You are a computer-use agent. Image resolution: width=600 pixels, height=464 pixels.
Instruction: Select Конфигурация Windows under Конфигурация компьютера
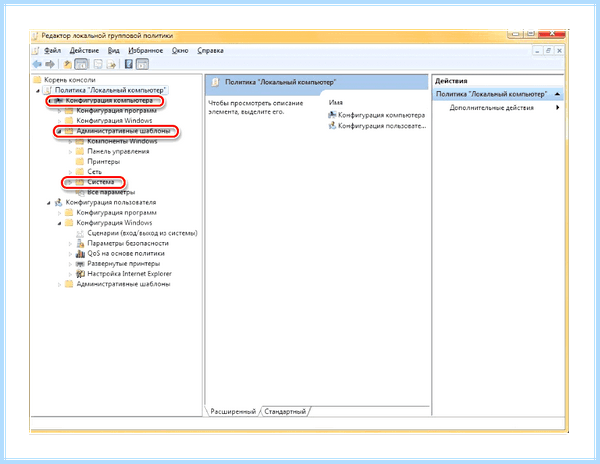point(114,121)
